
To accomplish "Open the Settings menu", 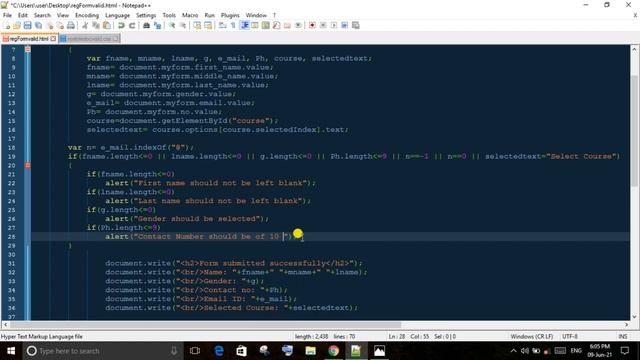I will click(146, 15).
